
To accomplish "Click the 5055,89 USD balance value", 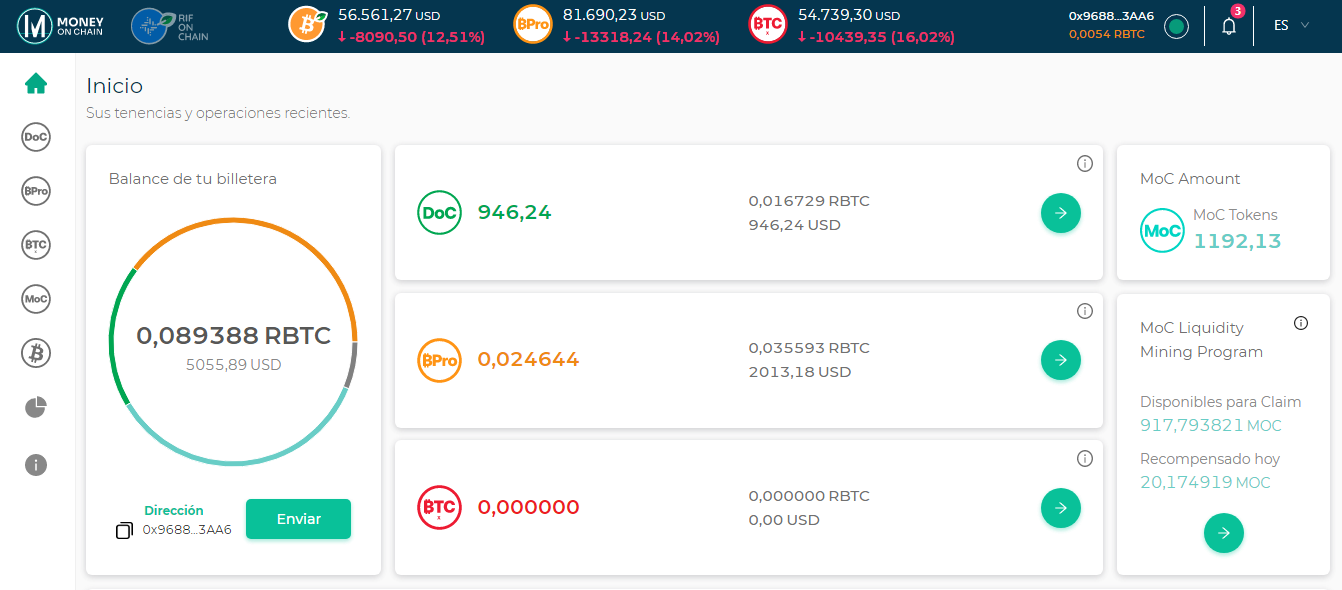I will coord(233,365).
